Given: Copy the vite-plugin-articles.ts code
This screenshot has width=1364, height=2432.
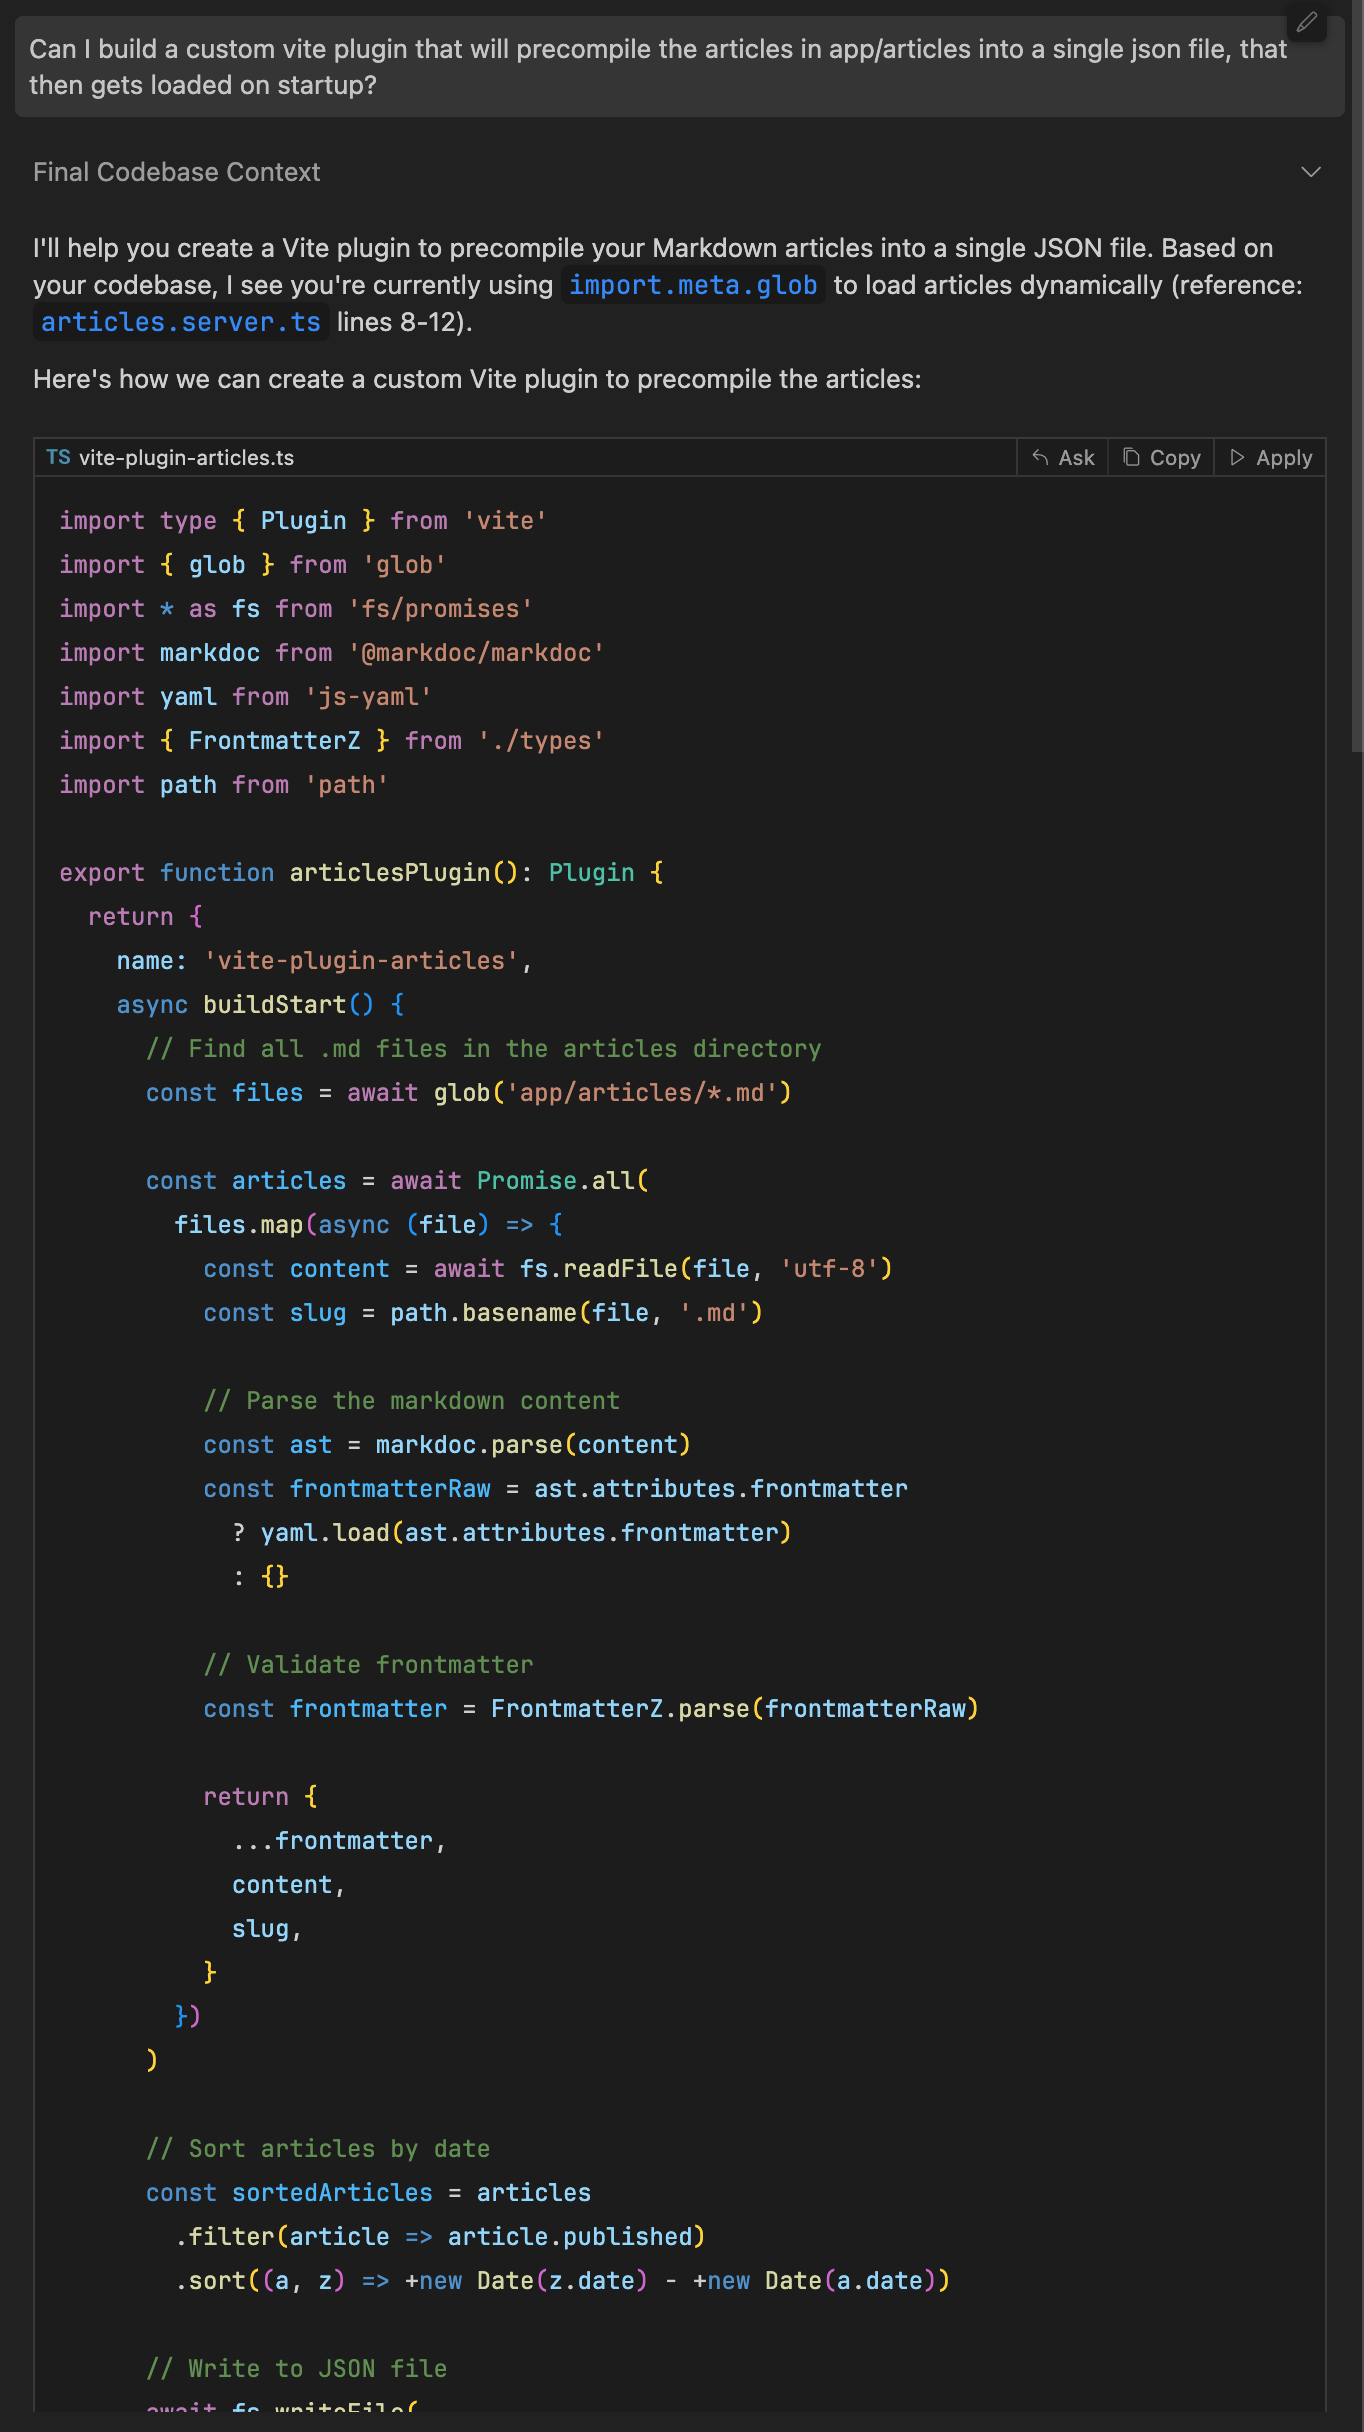Looking at the screenshot, I should (1161, 458).
